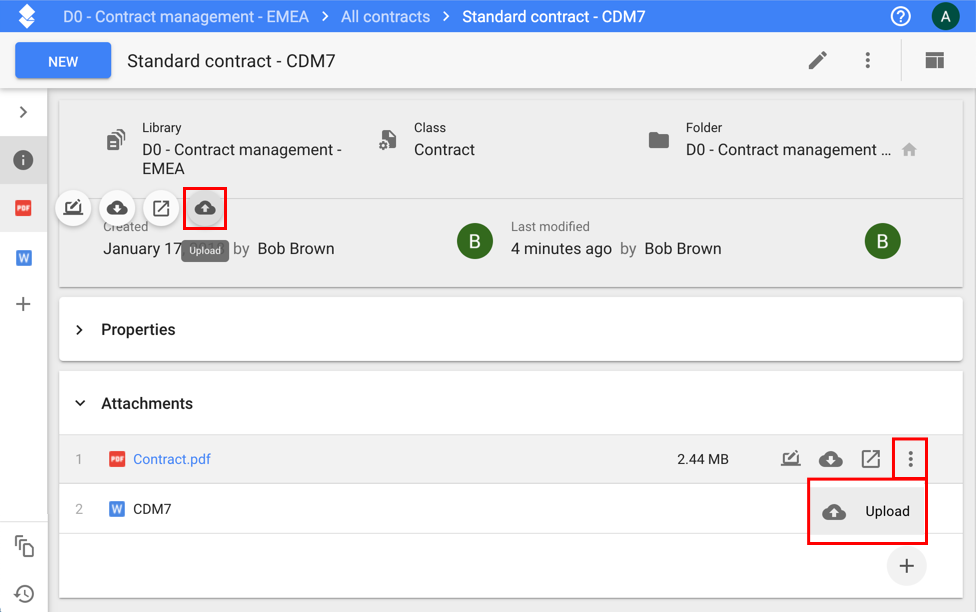Download Contract.pdf via row cloud icon
Image resolution: width=976 pixels, height=612 pixels.
tap(830, 459)
